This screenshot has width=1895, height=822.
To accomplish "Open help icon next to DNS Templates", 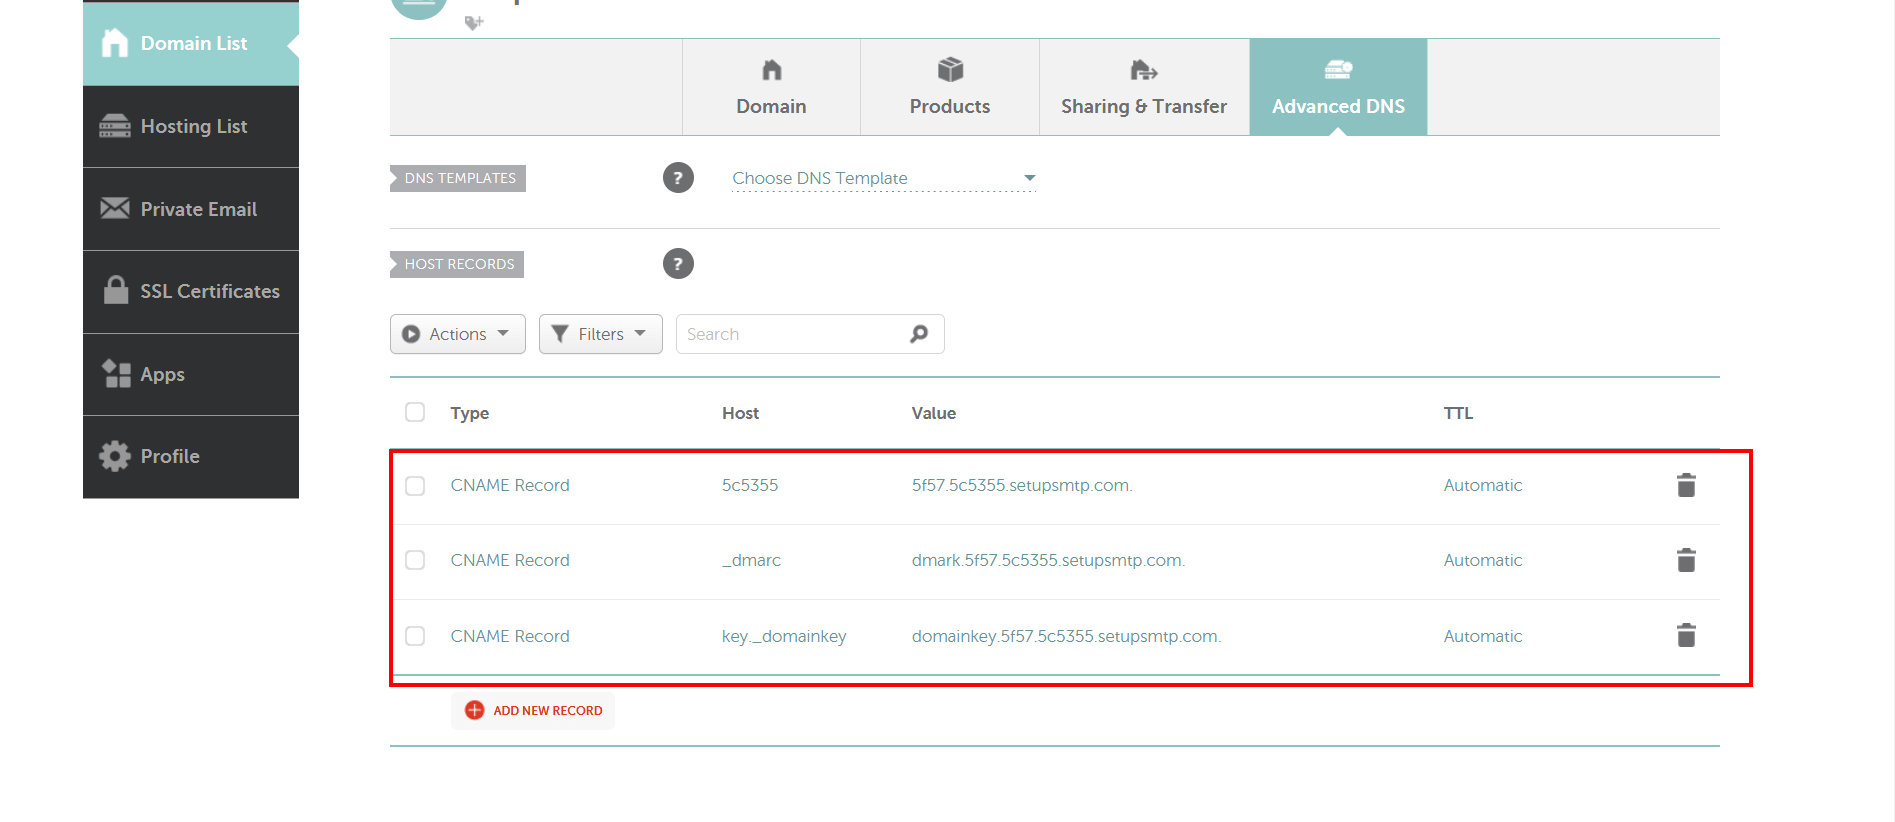I will click(x=678, y=178).
